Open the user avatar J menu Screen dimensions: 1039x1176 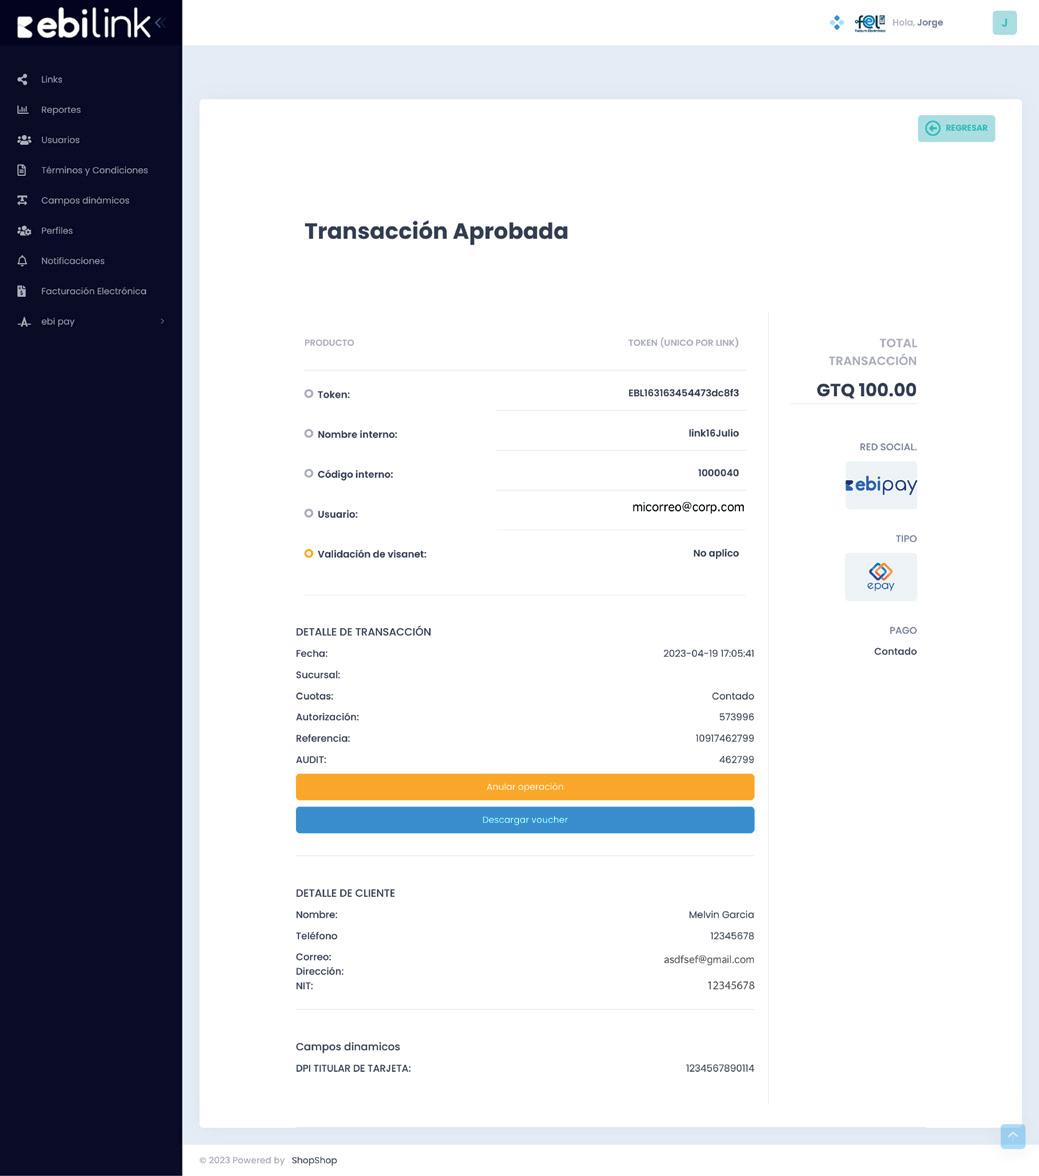point(1004,22)
